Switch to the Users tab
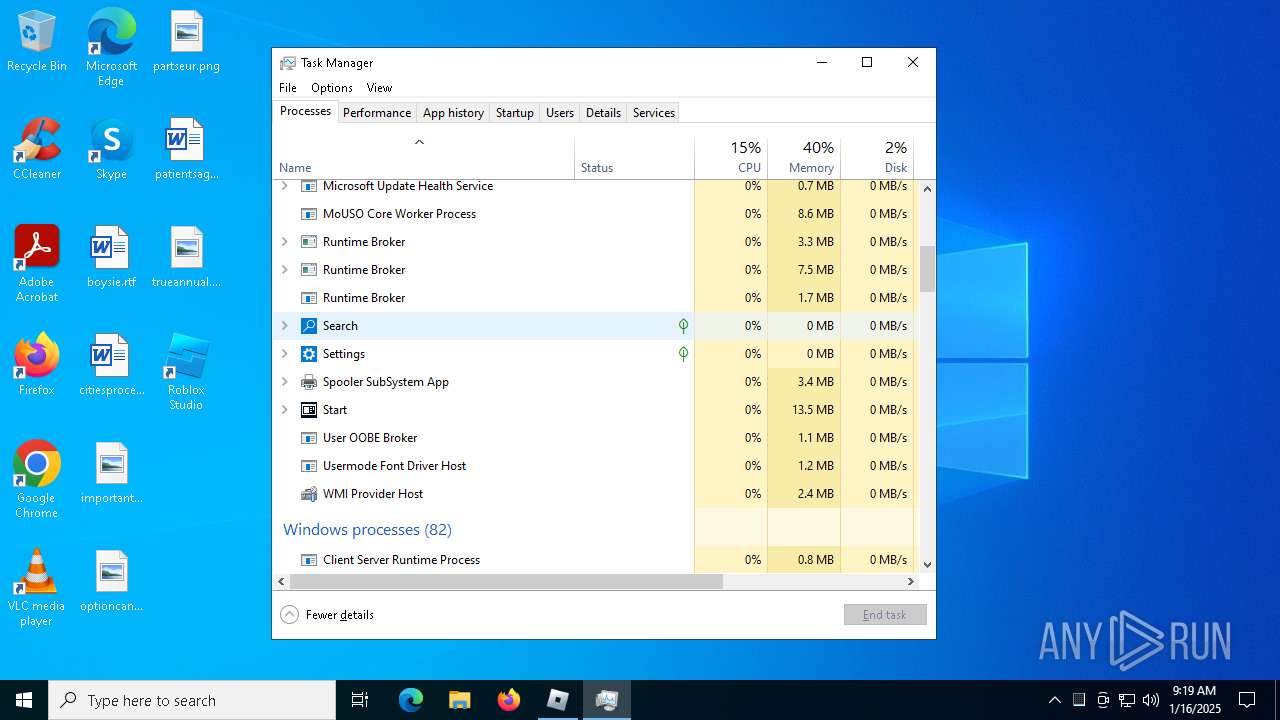Screen dimensions: 1280x720 click(560, 113)
